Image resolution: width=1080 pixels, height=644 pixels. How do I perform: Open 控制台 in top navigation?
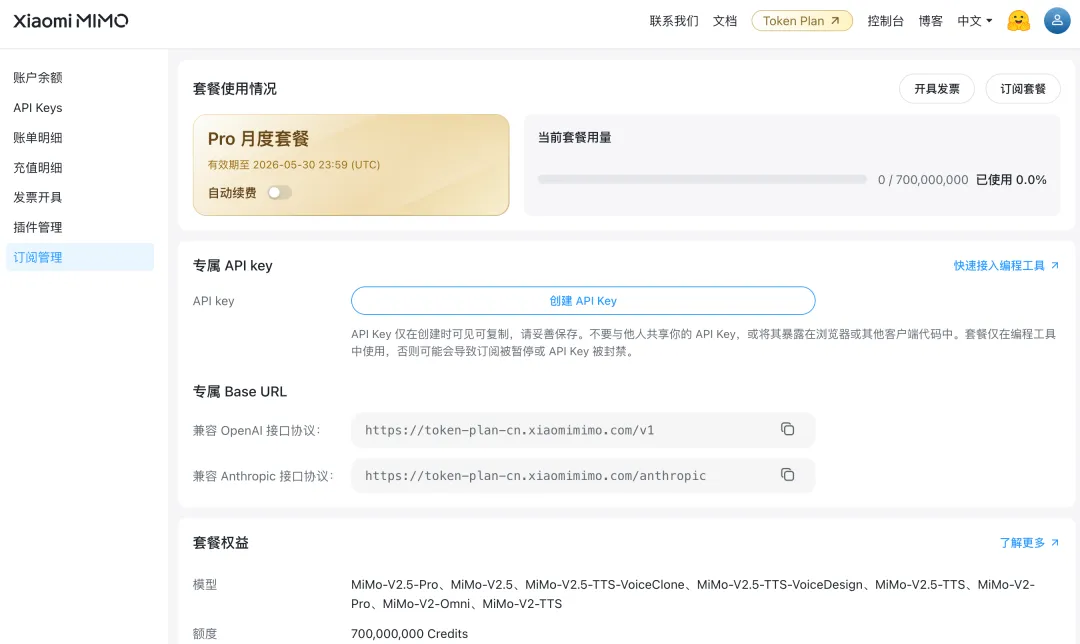pyautogui.click(x=885, y=20)
